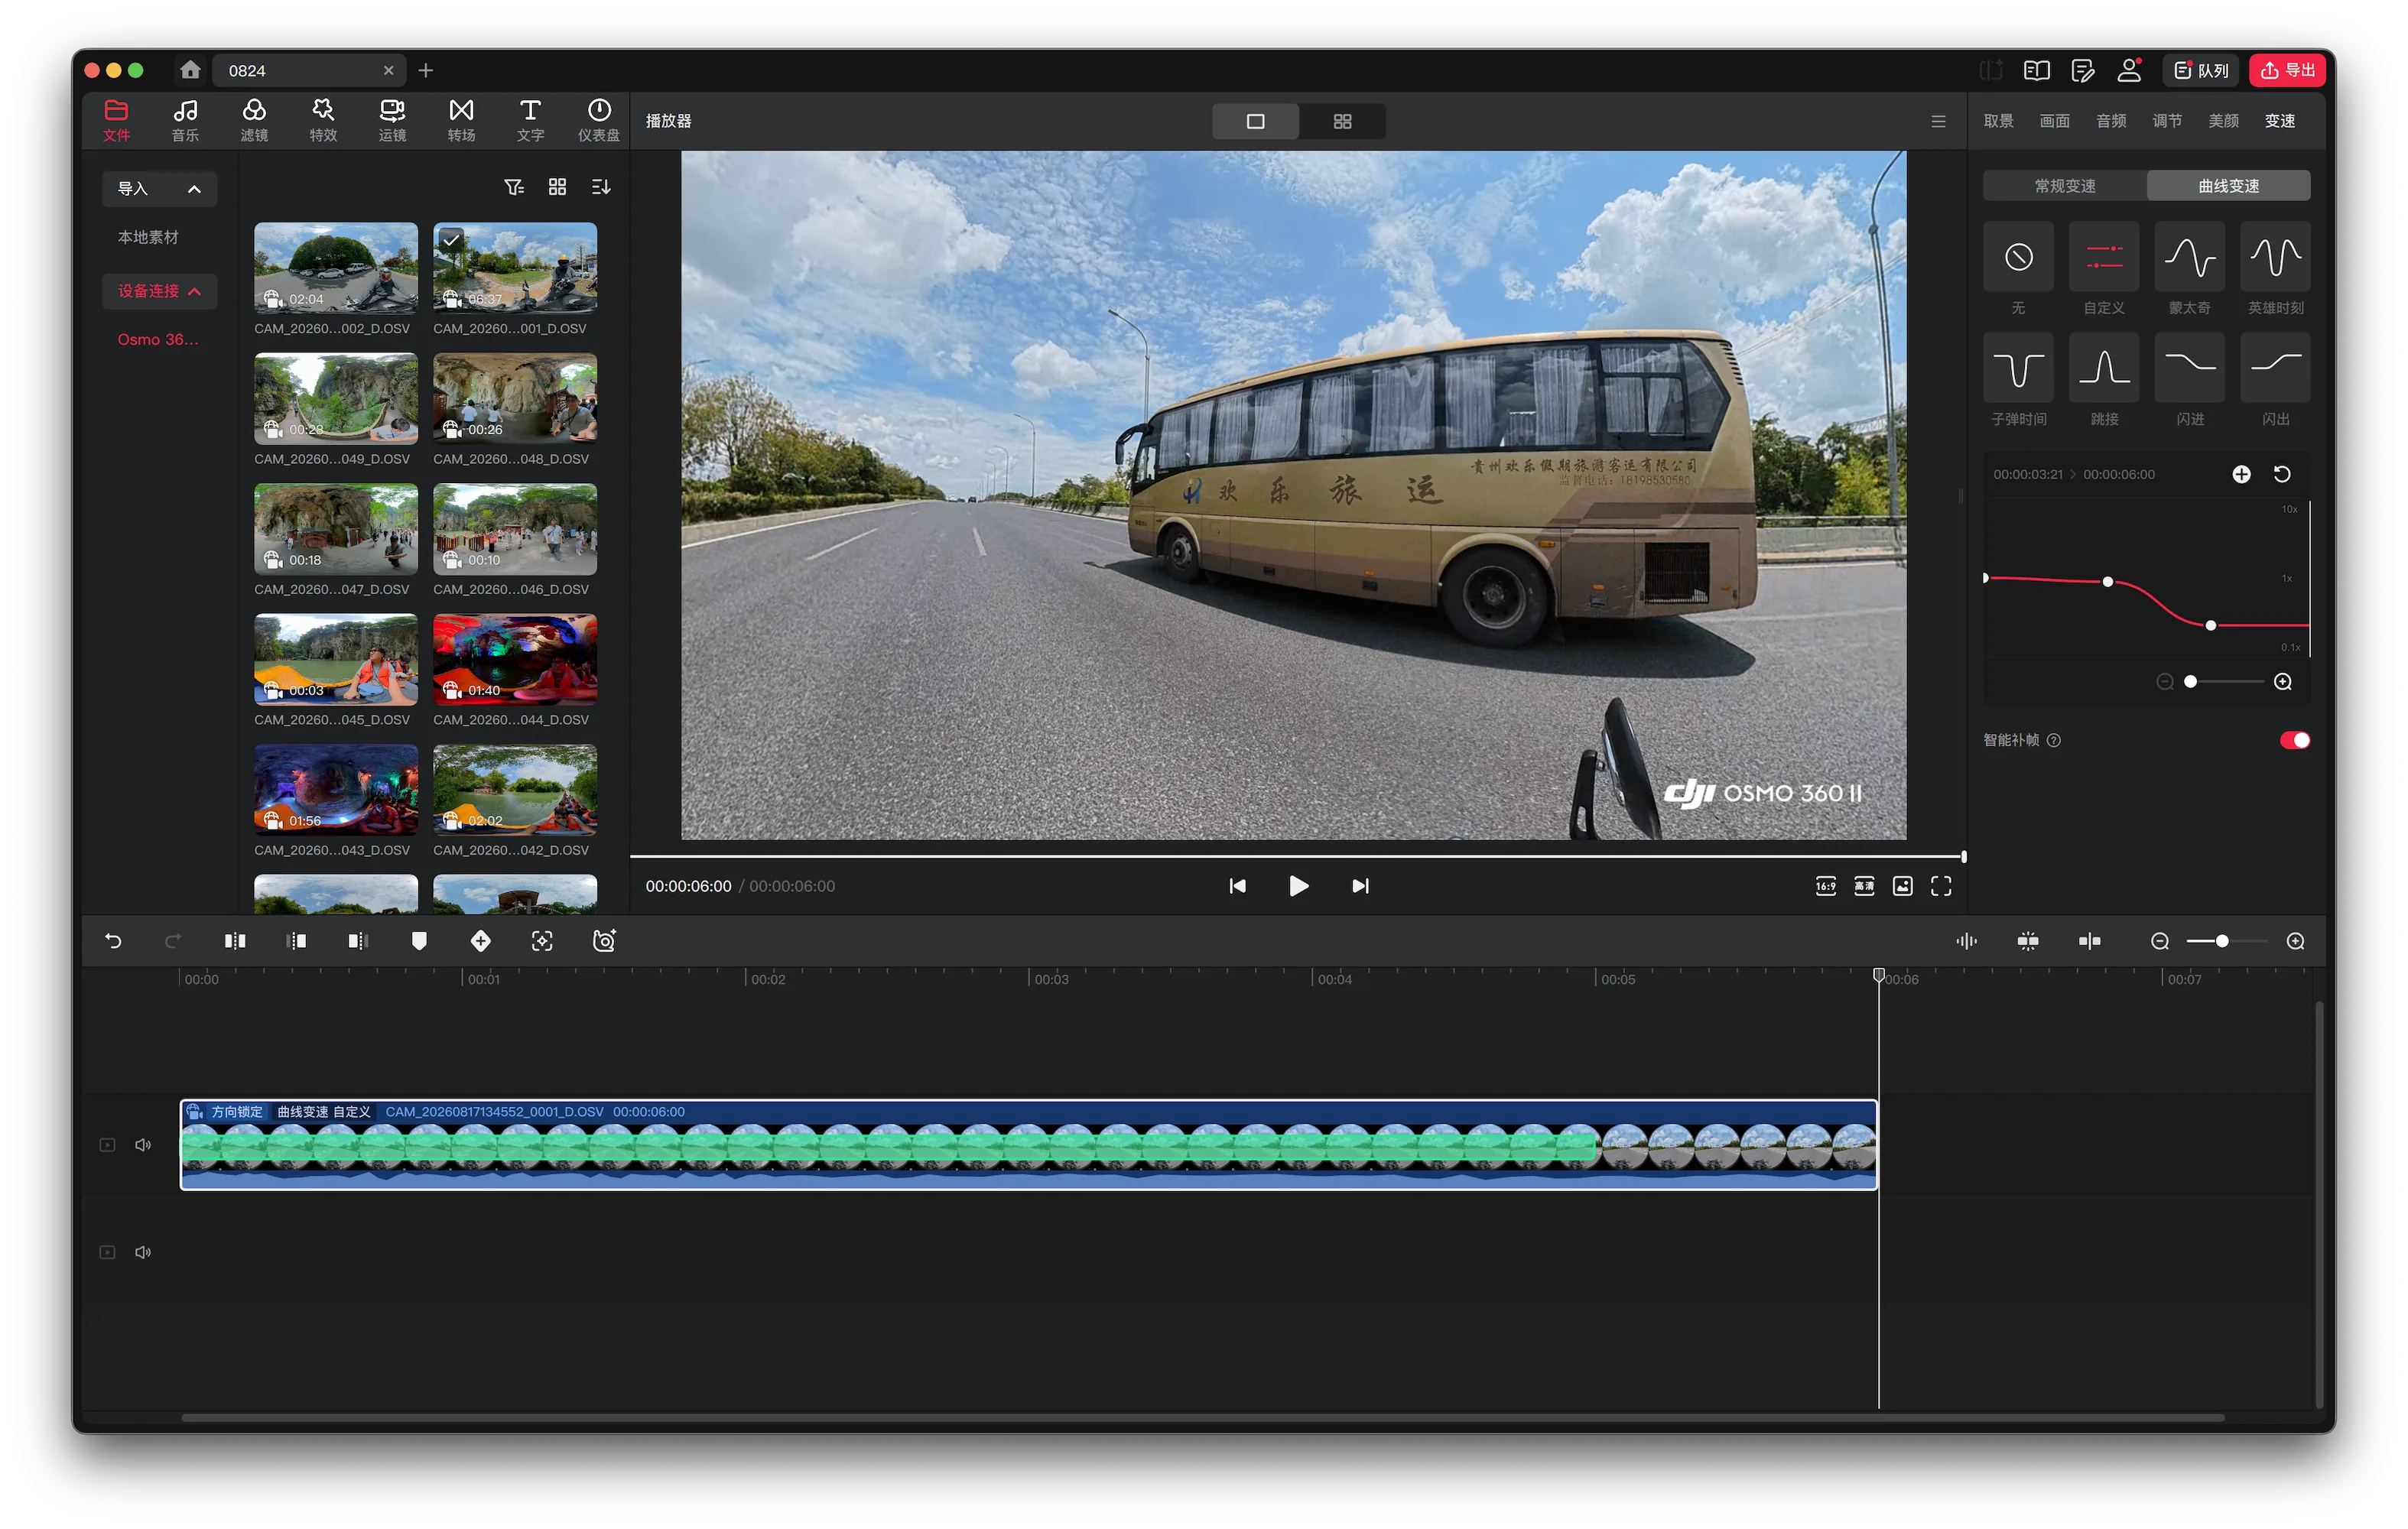Image resolution: width=2408 pixels, height=1529 pixels.
Task: Switch player to single view
Action: click(1256, 121)
